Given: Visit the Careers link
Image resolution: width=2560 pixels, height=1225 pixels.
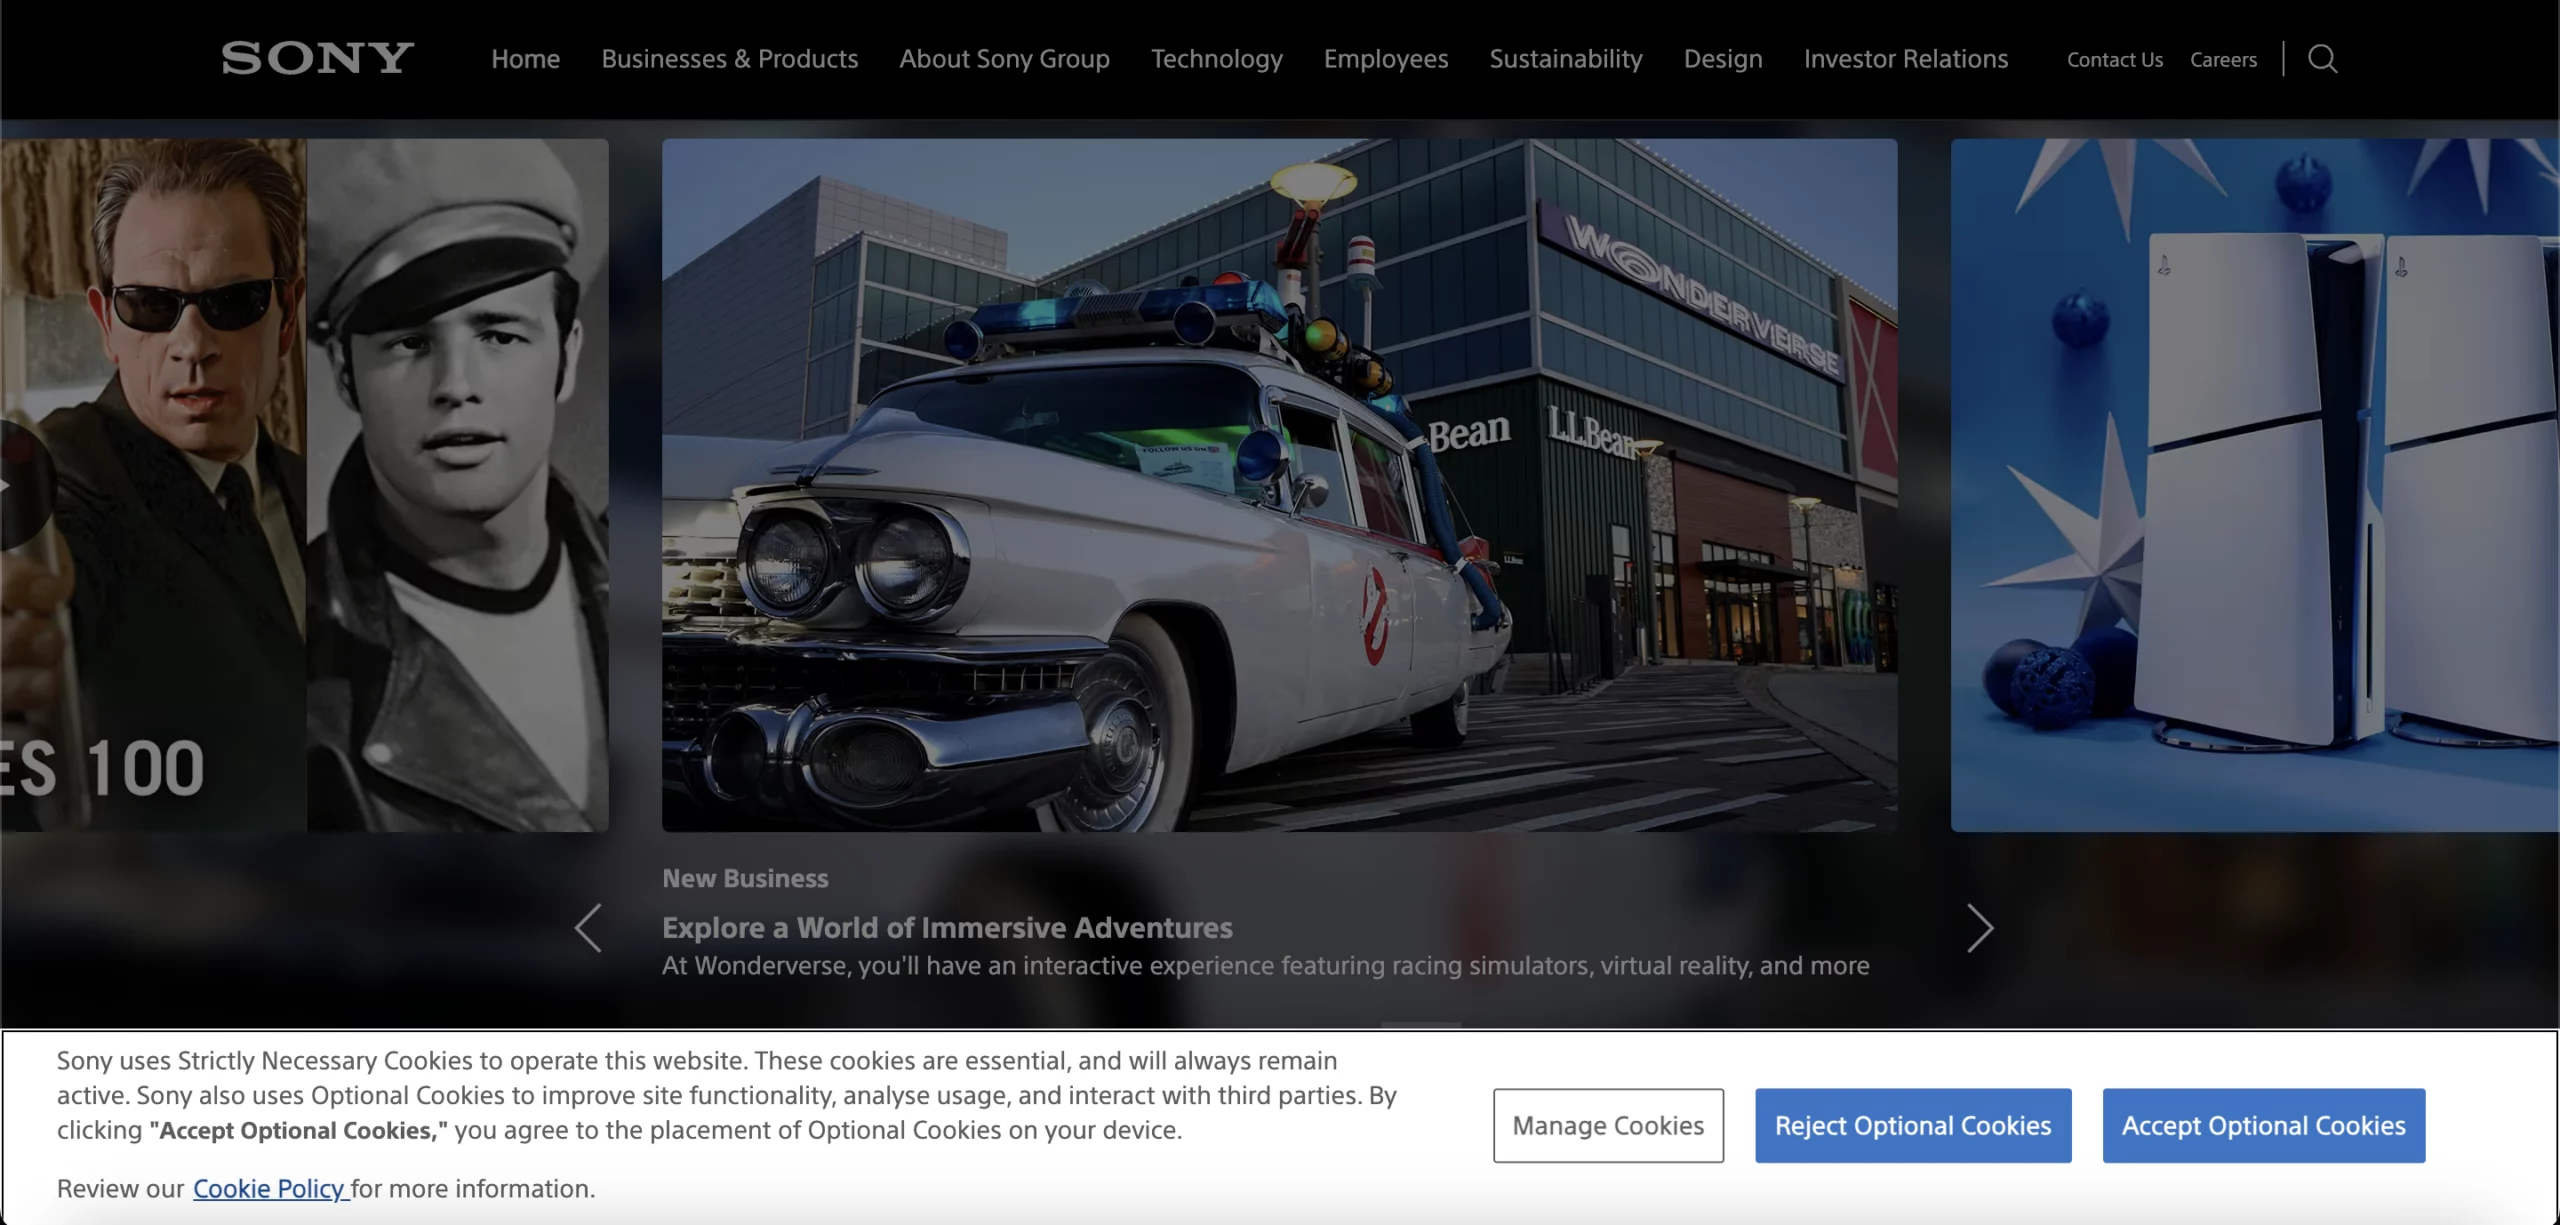Looking at the screenshot, I should tap(2222, 60).
